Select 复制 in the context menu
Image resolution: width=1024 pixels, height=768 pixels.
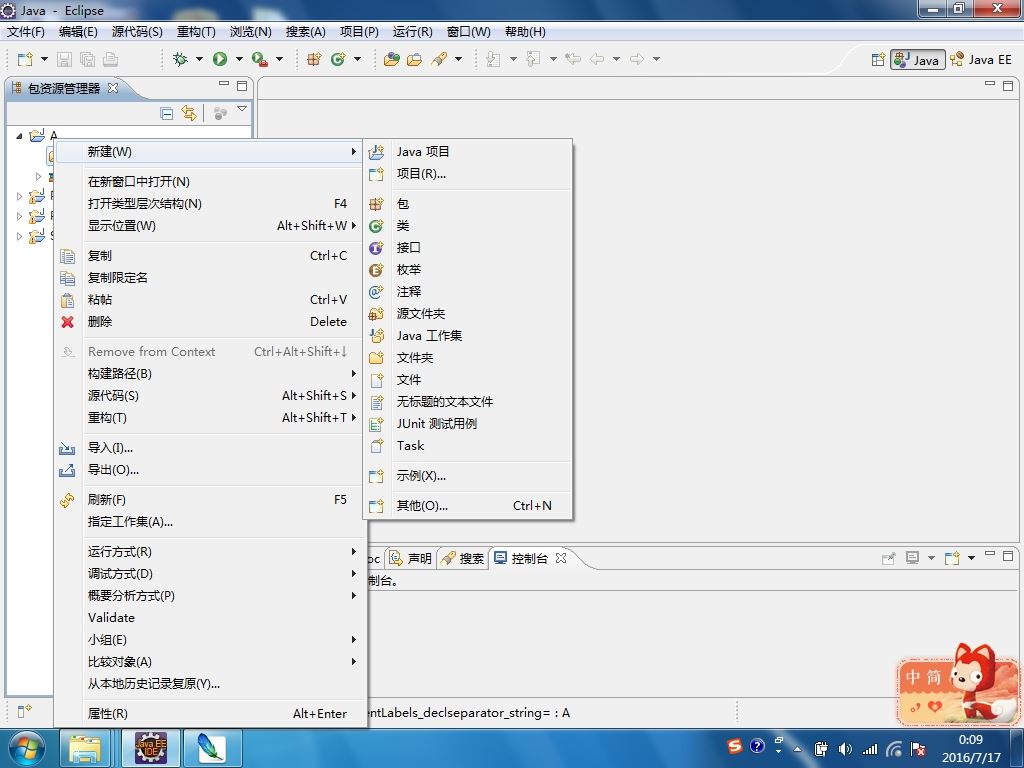[209, 255]
